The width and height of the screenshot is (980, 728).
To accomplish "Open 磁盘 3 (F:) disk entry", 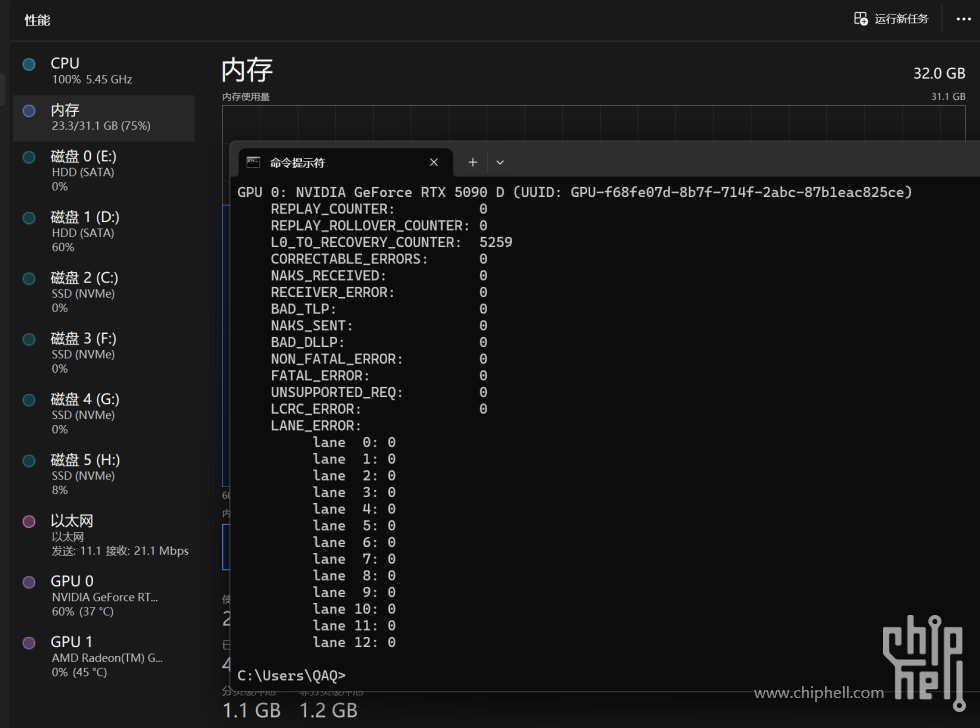I will pyautogui.click(x=104, y=352).
